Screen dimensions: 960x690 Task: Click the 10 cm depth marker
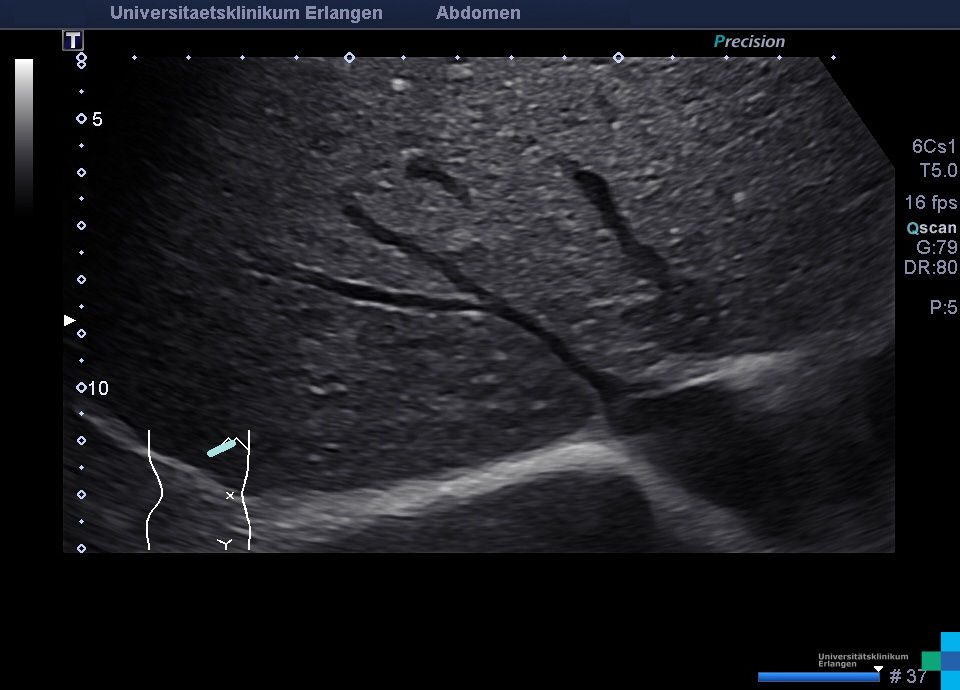(x=98, y=388)
